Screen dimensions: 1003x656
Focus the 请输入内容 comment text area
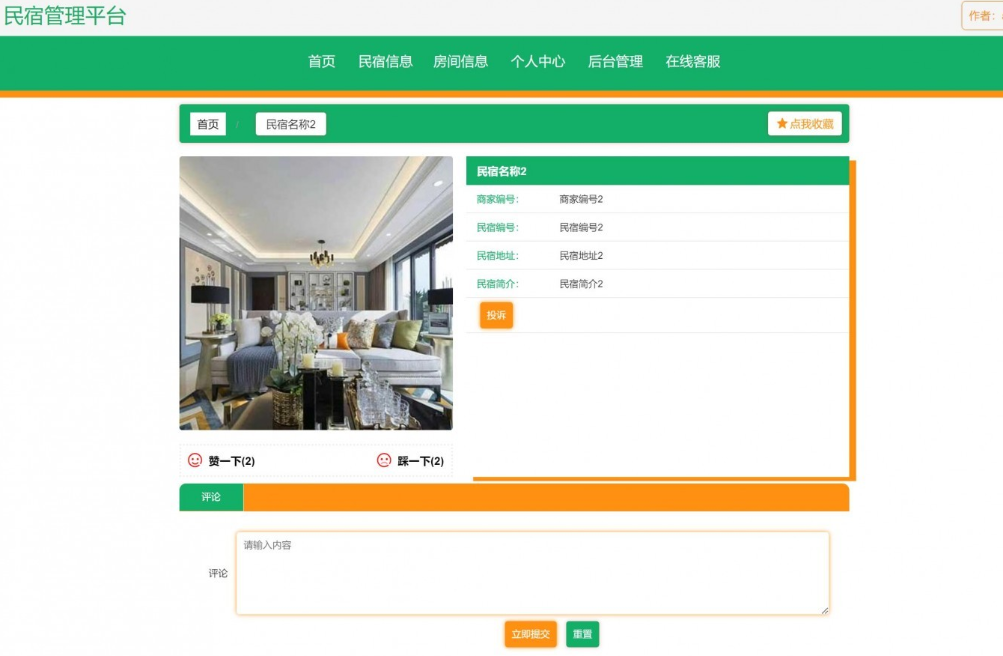pyautogui.click(x=532, y=573)
